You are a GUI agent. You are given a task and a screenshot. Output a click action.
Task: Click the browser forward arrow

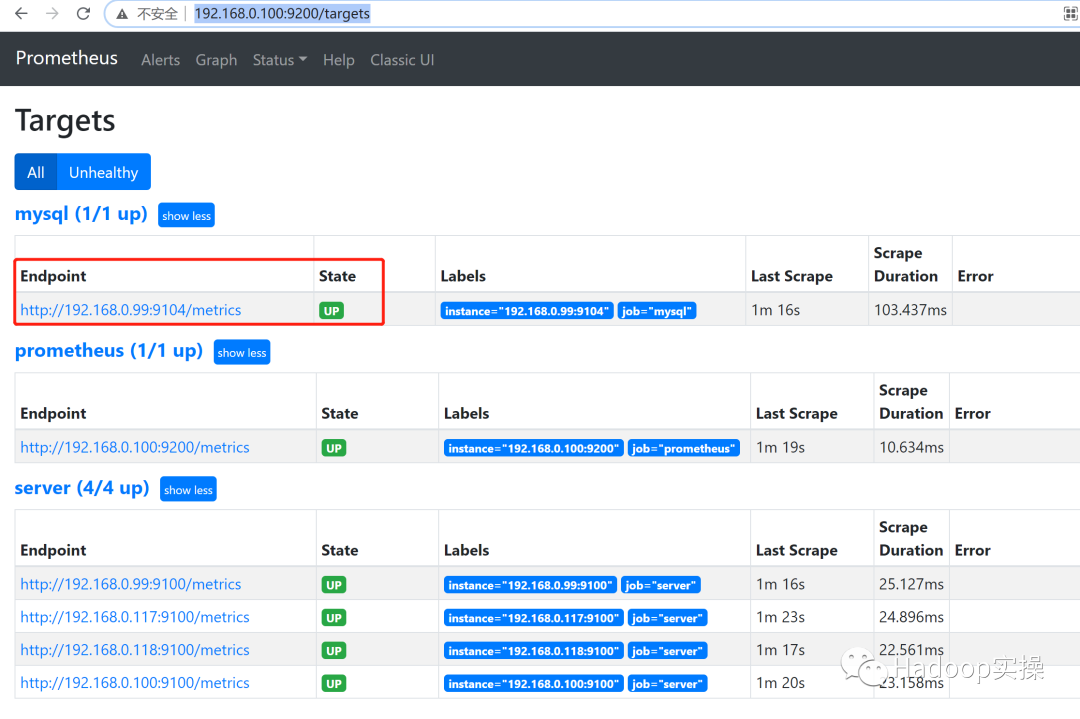(52, 13)
